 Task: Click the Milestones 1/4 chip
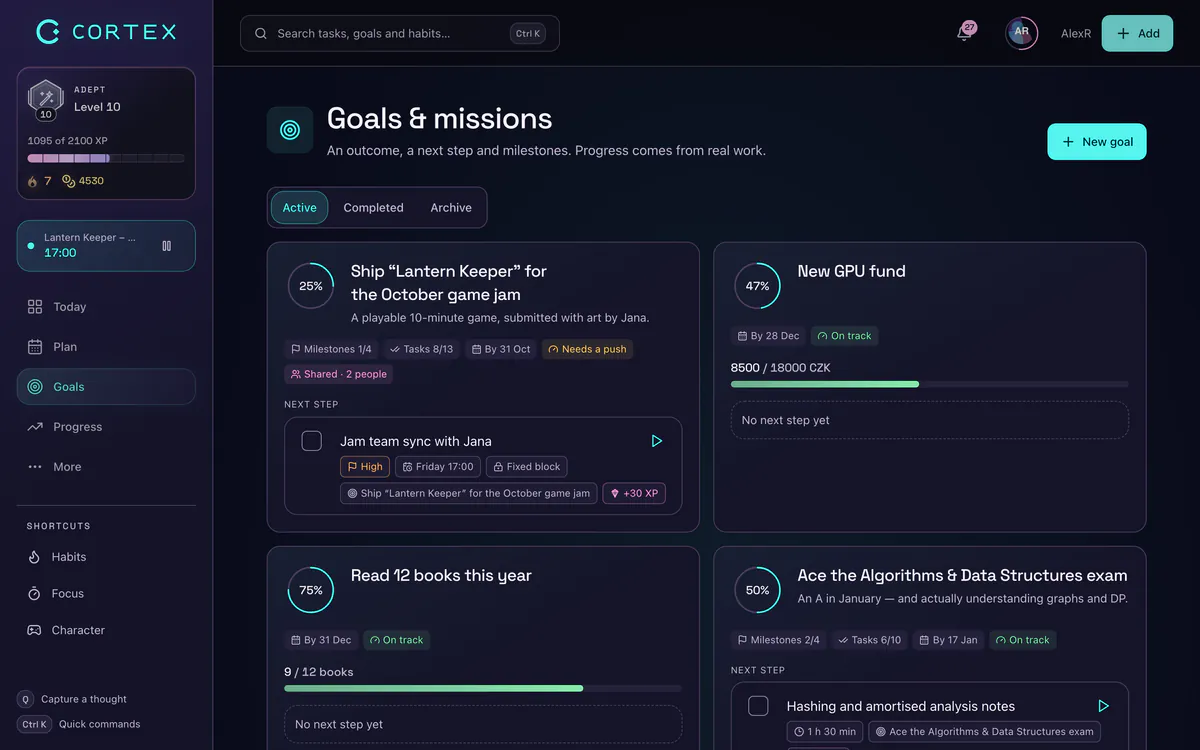[x=331, y=349]
